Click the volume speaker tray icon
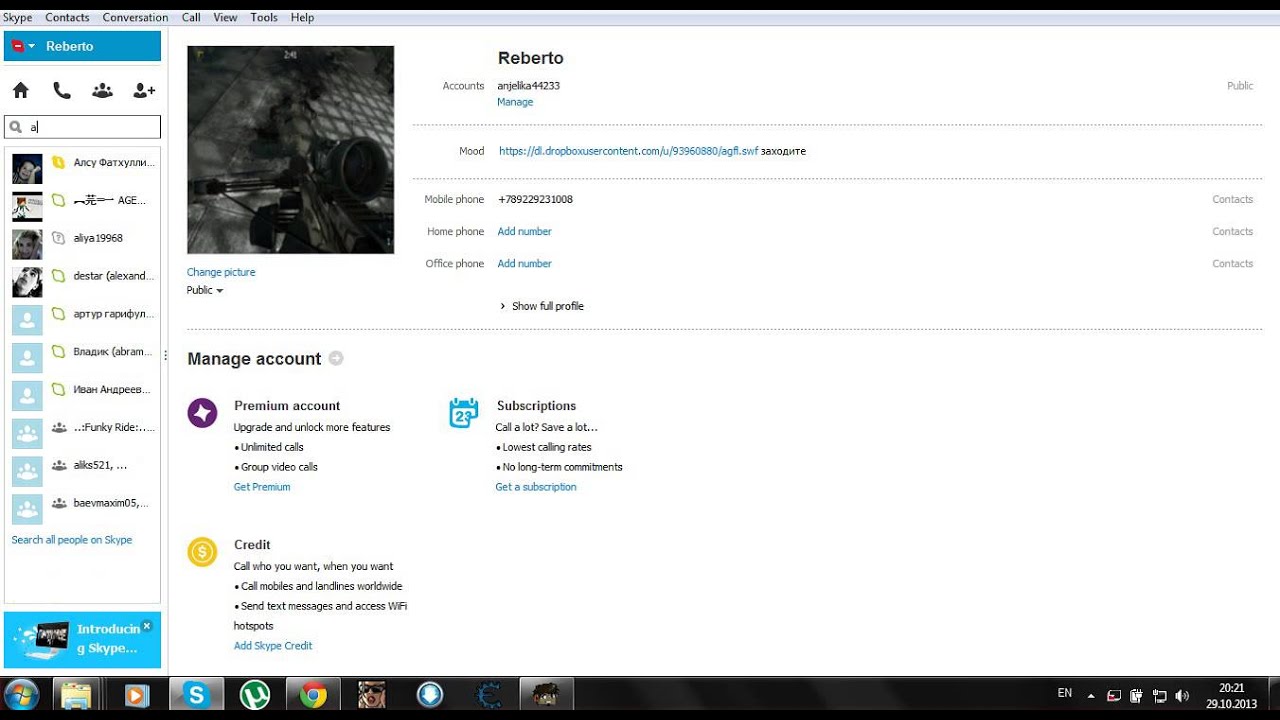The height and width of the screenshot is (720, 1280). [x=1182, y=695]
